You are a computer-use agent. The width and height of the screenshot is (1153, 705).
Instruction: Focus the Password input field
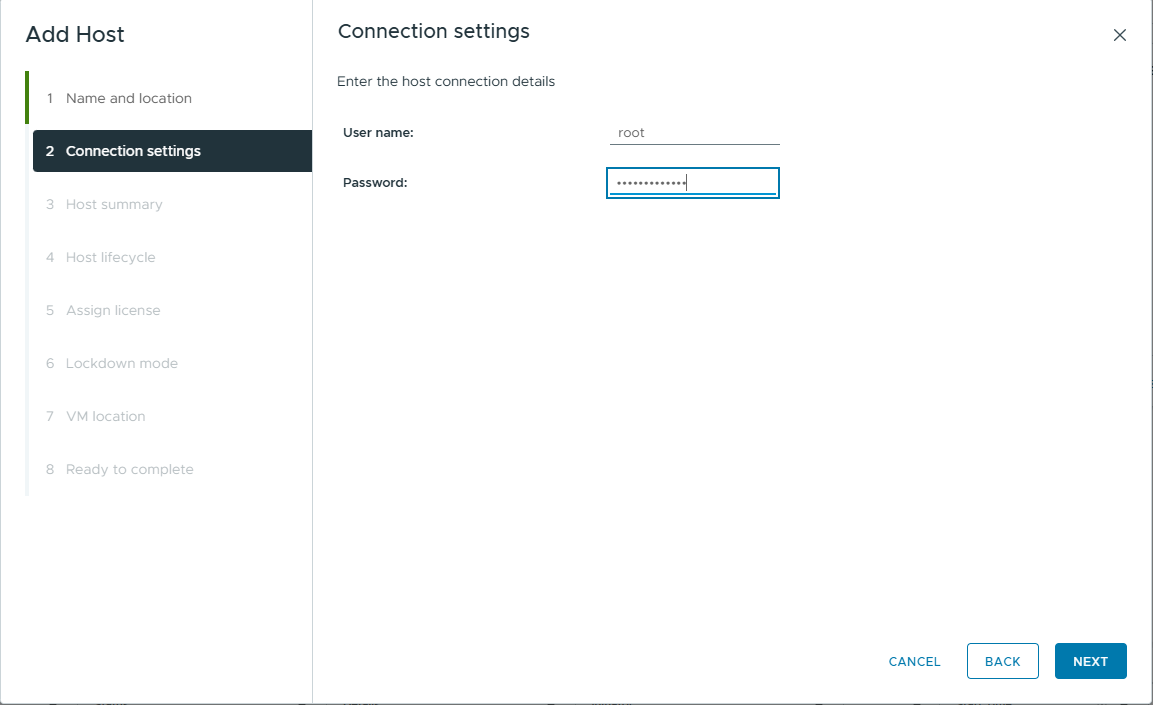(x=692, y=183)
